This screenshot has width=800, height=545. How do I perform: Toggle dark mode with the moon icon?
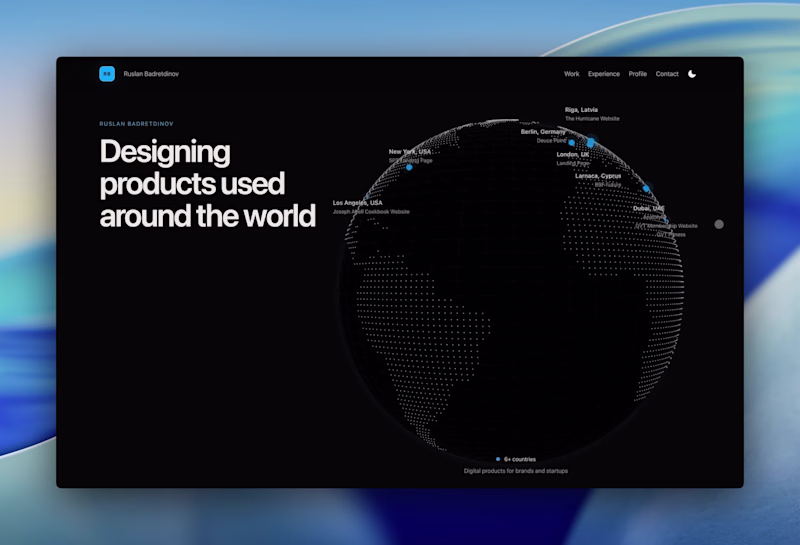click(692, 74)
